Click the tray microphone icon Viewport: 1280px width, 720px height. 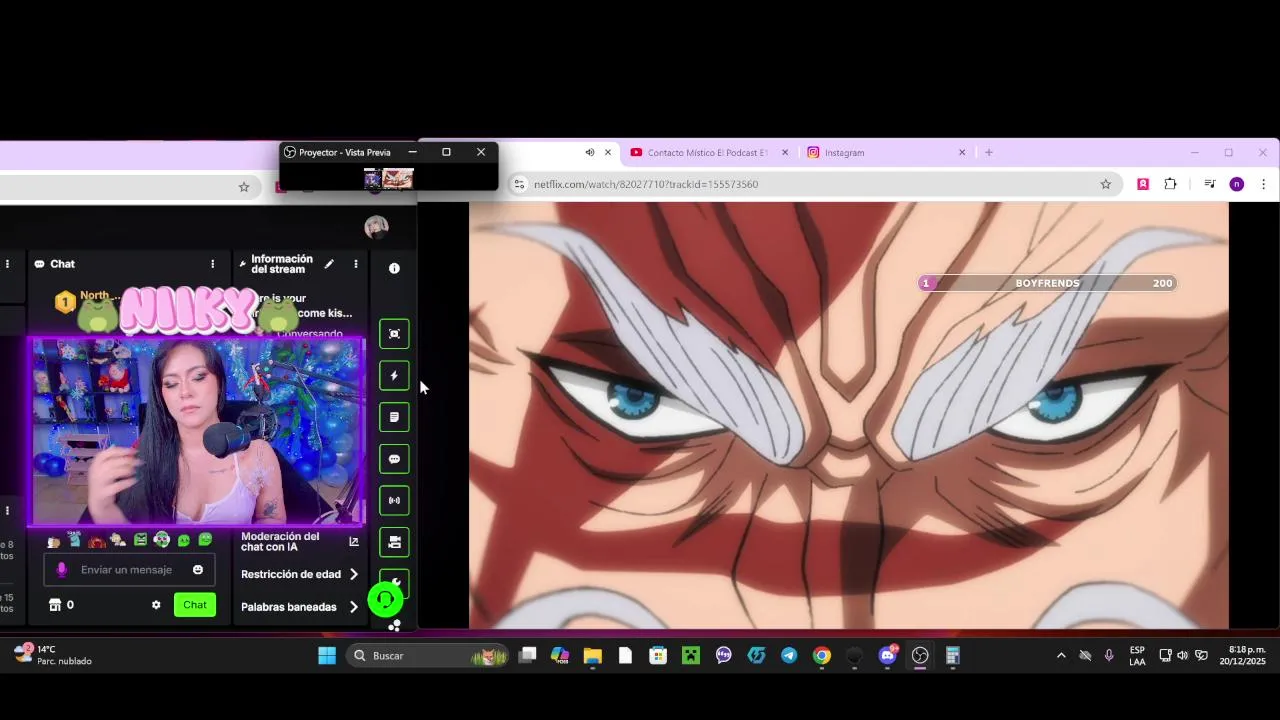1109,656
